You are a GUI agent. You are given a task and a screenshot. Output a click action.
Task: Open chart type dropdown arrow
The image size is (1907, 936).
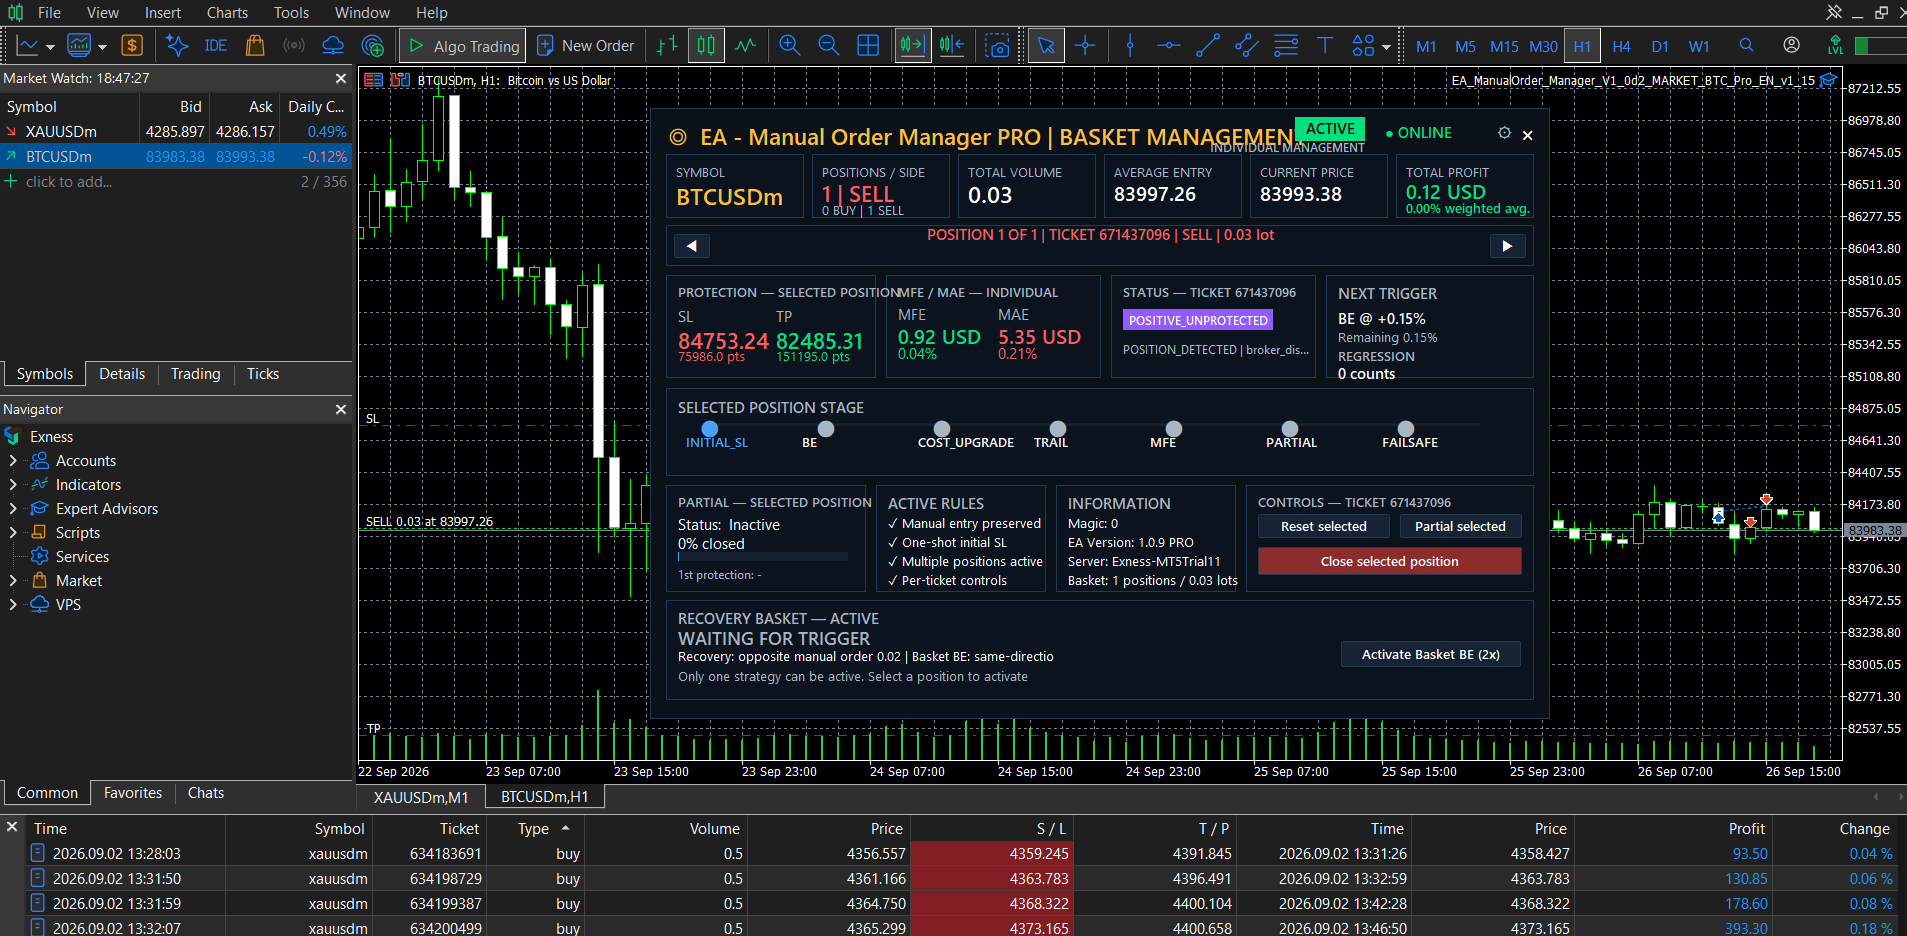tap(50, 47)
